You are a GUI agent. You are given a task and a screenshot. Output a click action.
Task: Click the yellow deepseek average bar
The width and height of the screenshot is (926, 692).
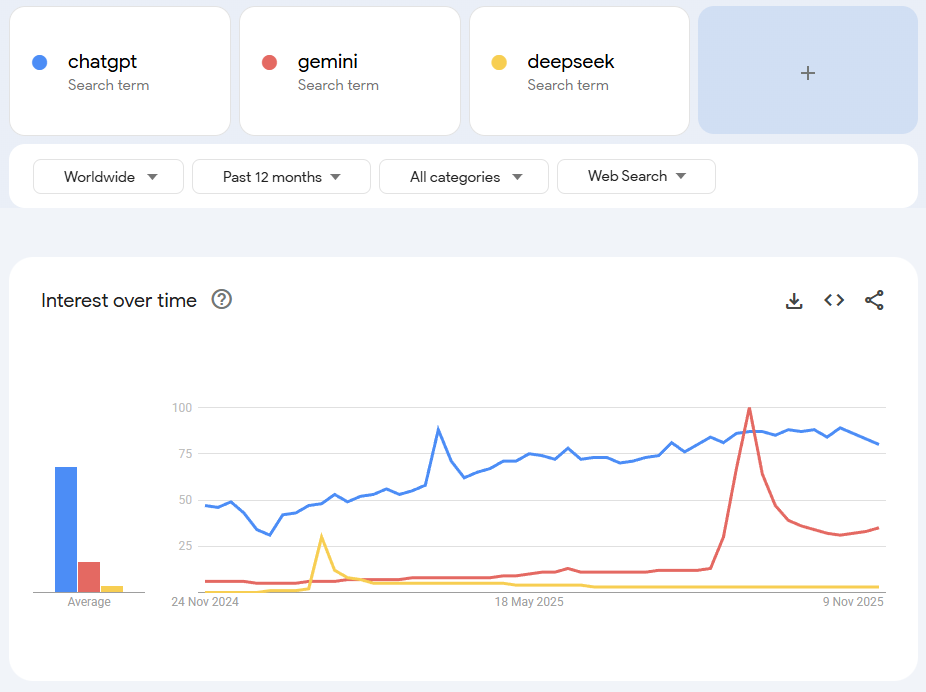tap(112, 589)
